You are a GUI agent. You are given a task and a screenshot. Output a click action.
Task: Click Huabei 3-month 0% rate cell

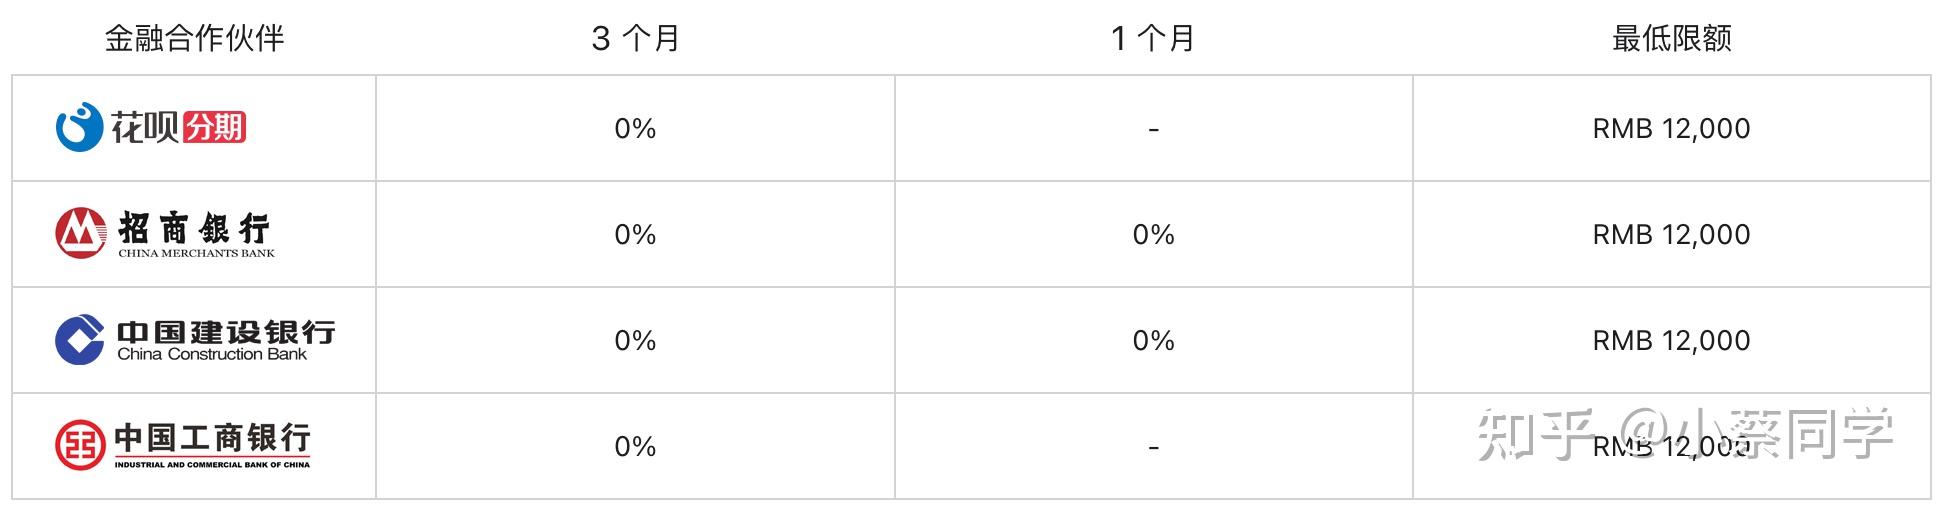coord(635,129)
